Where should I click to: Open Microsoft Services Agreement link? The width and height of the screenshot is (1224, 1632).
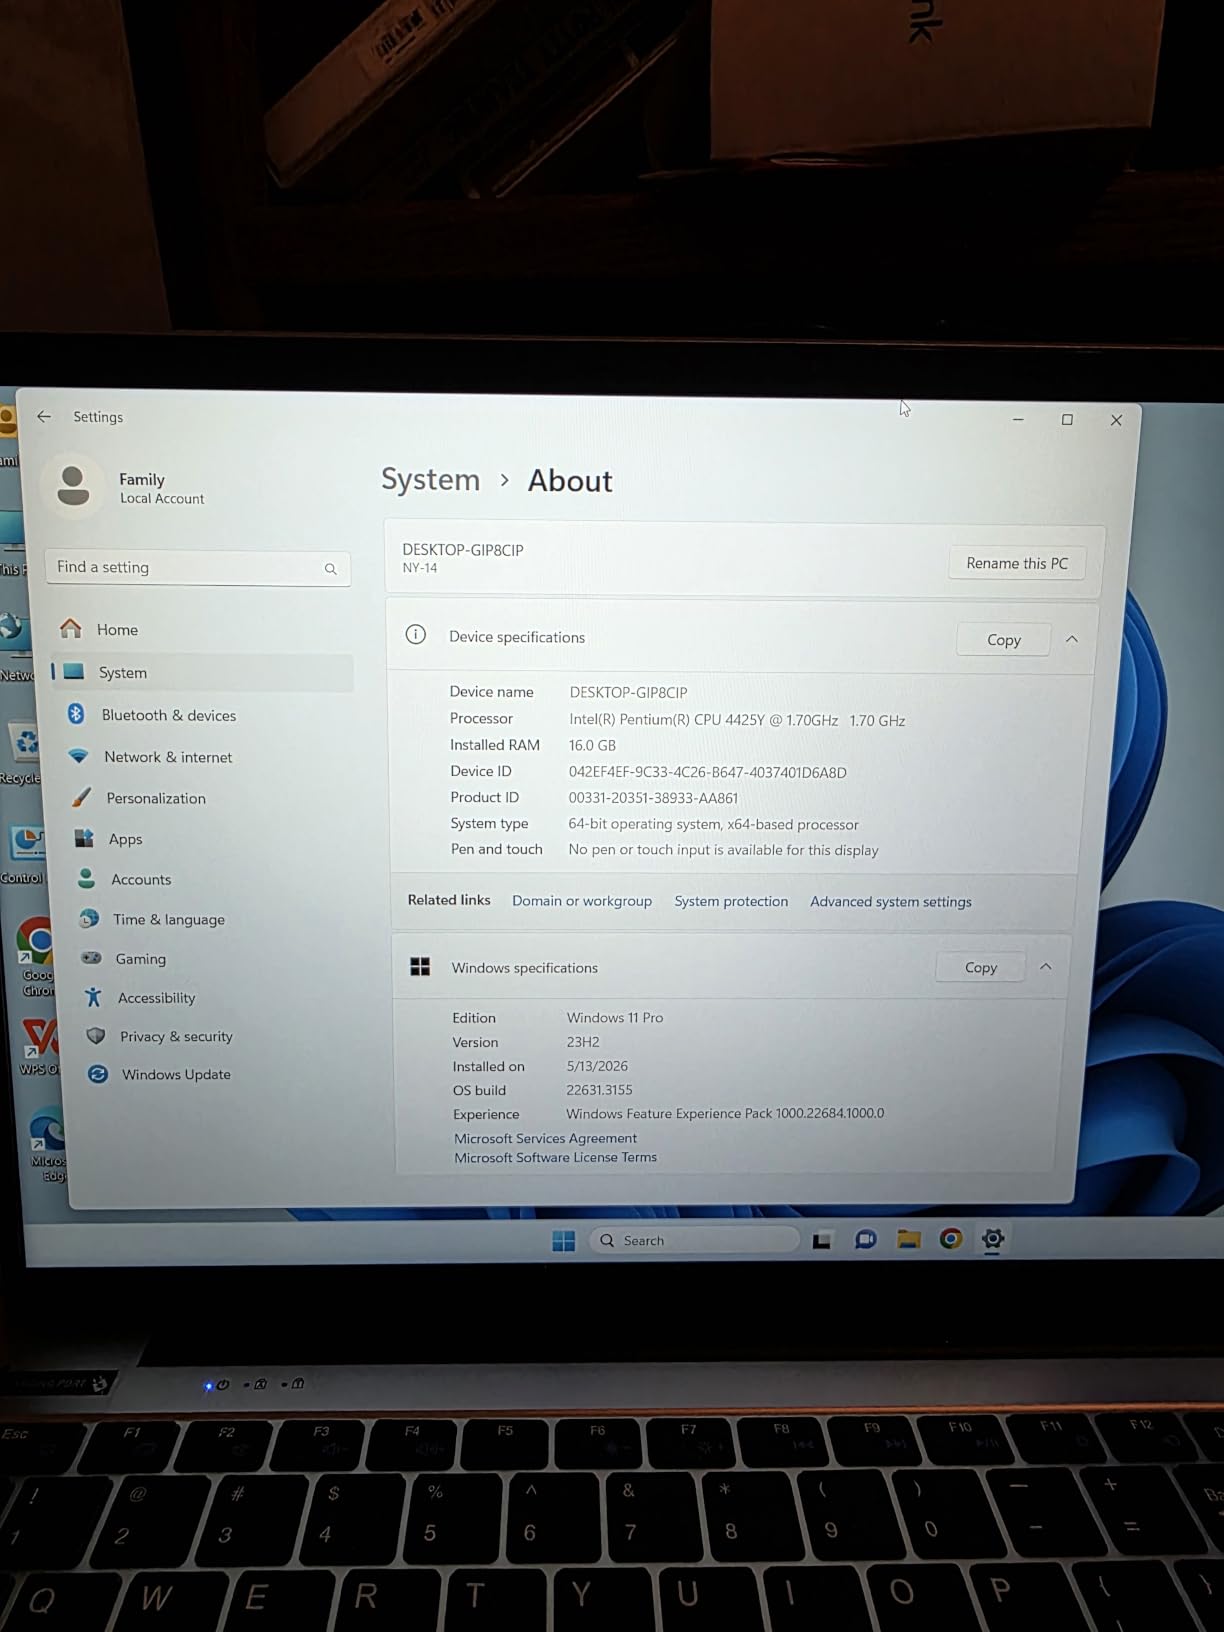click(545, 1138)
